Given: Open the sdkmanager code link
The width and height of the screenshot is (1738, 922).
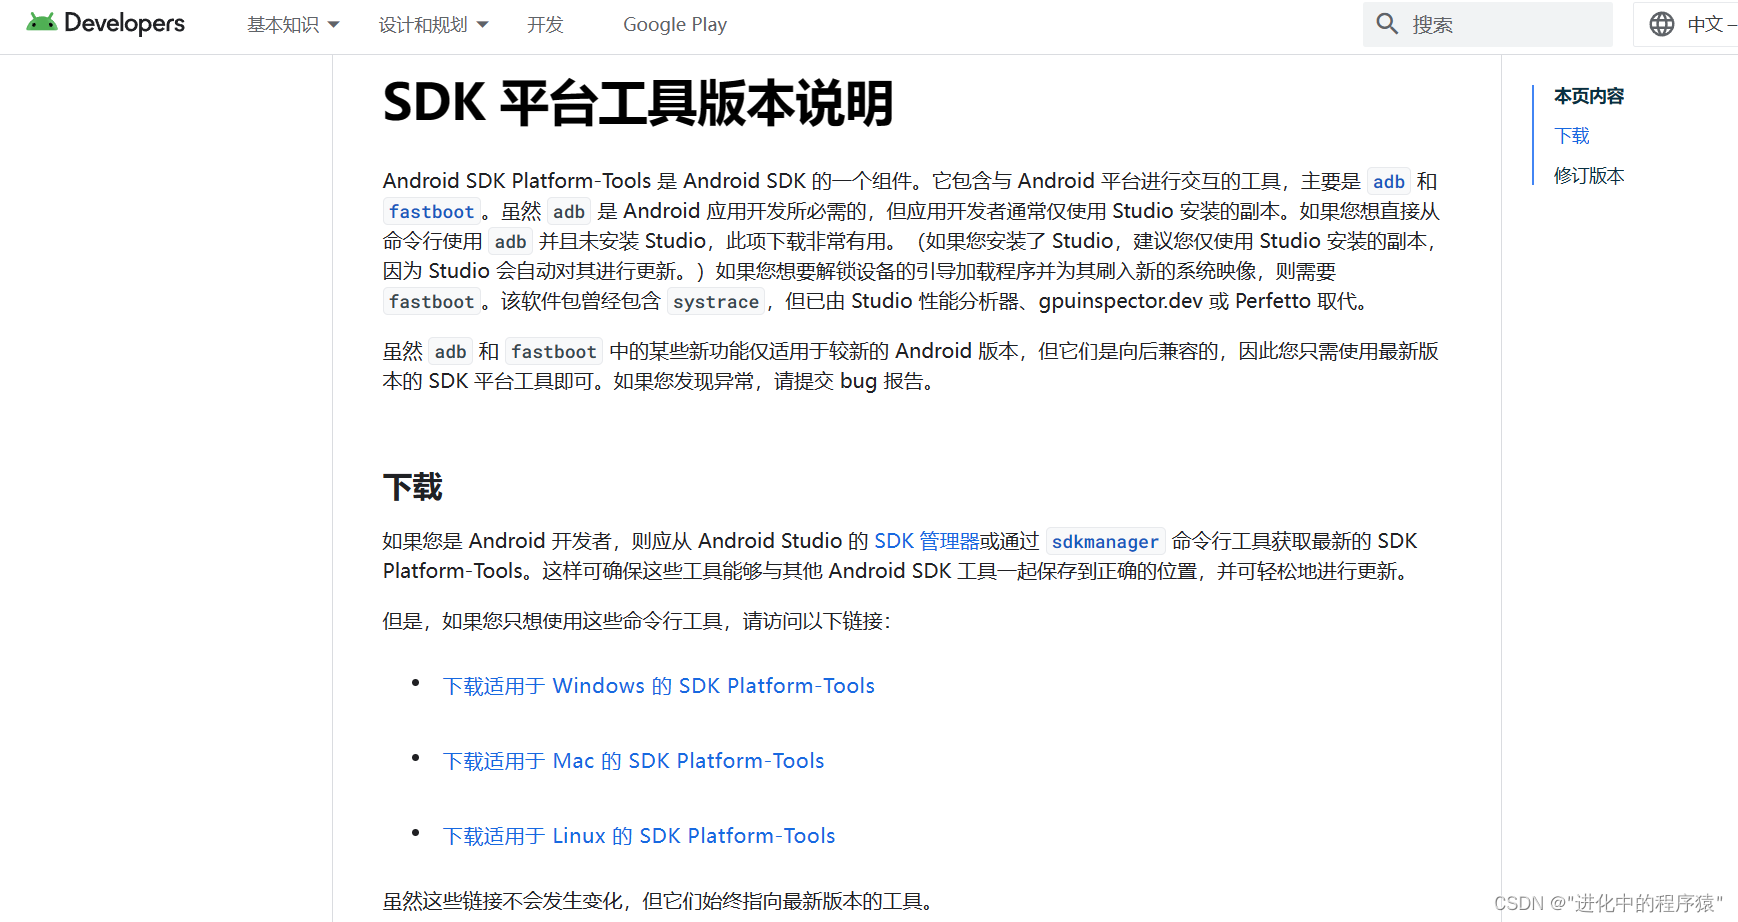Looking at the screenshot, I should click(1105, 541).
